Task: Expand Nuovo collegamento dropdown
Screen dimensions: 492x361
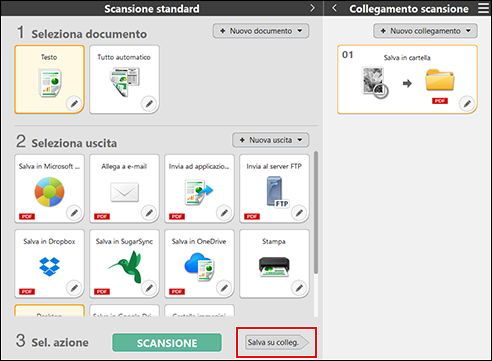Action: point(425,31)
